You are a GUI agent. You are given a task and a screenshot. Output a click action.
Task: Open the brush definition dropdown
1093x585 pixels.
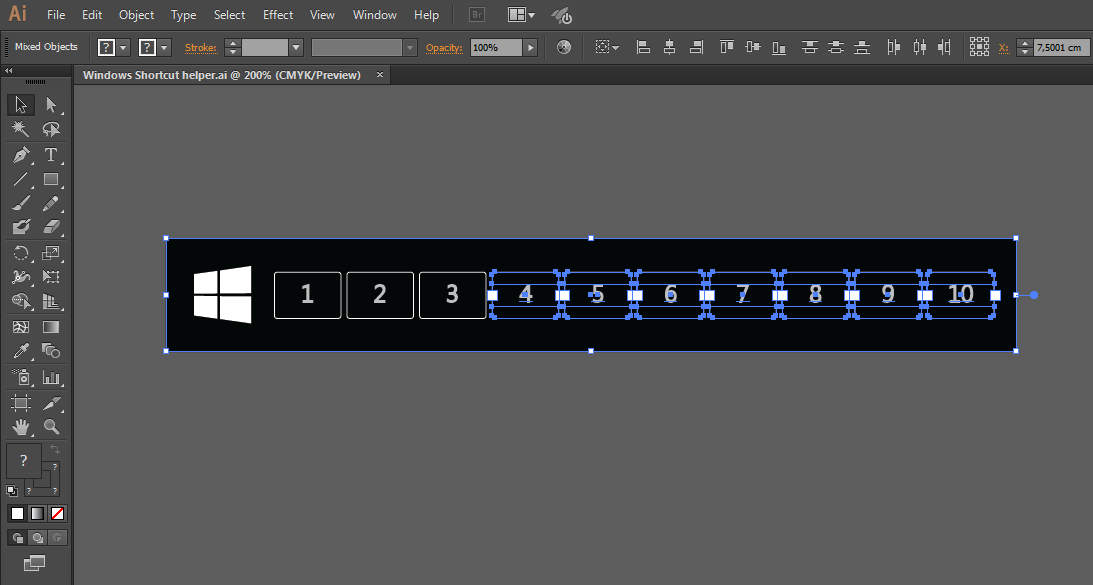click(x=408, y=46)
